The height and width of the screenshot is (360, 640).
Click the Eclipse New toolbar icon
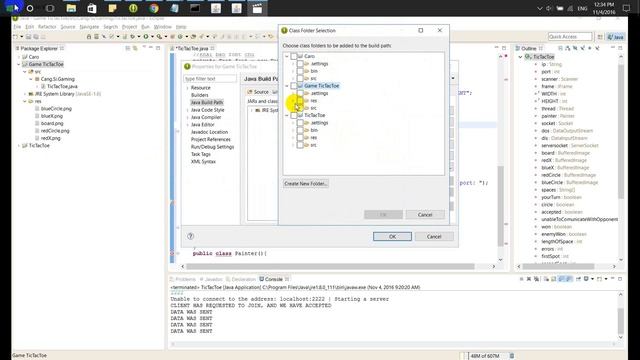point(16,37)
